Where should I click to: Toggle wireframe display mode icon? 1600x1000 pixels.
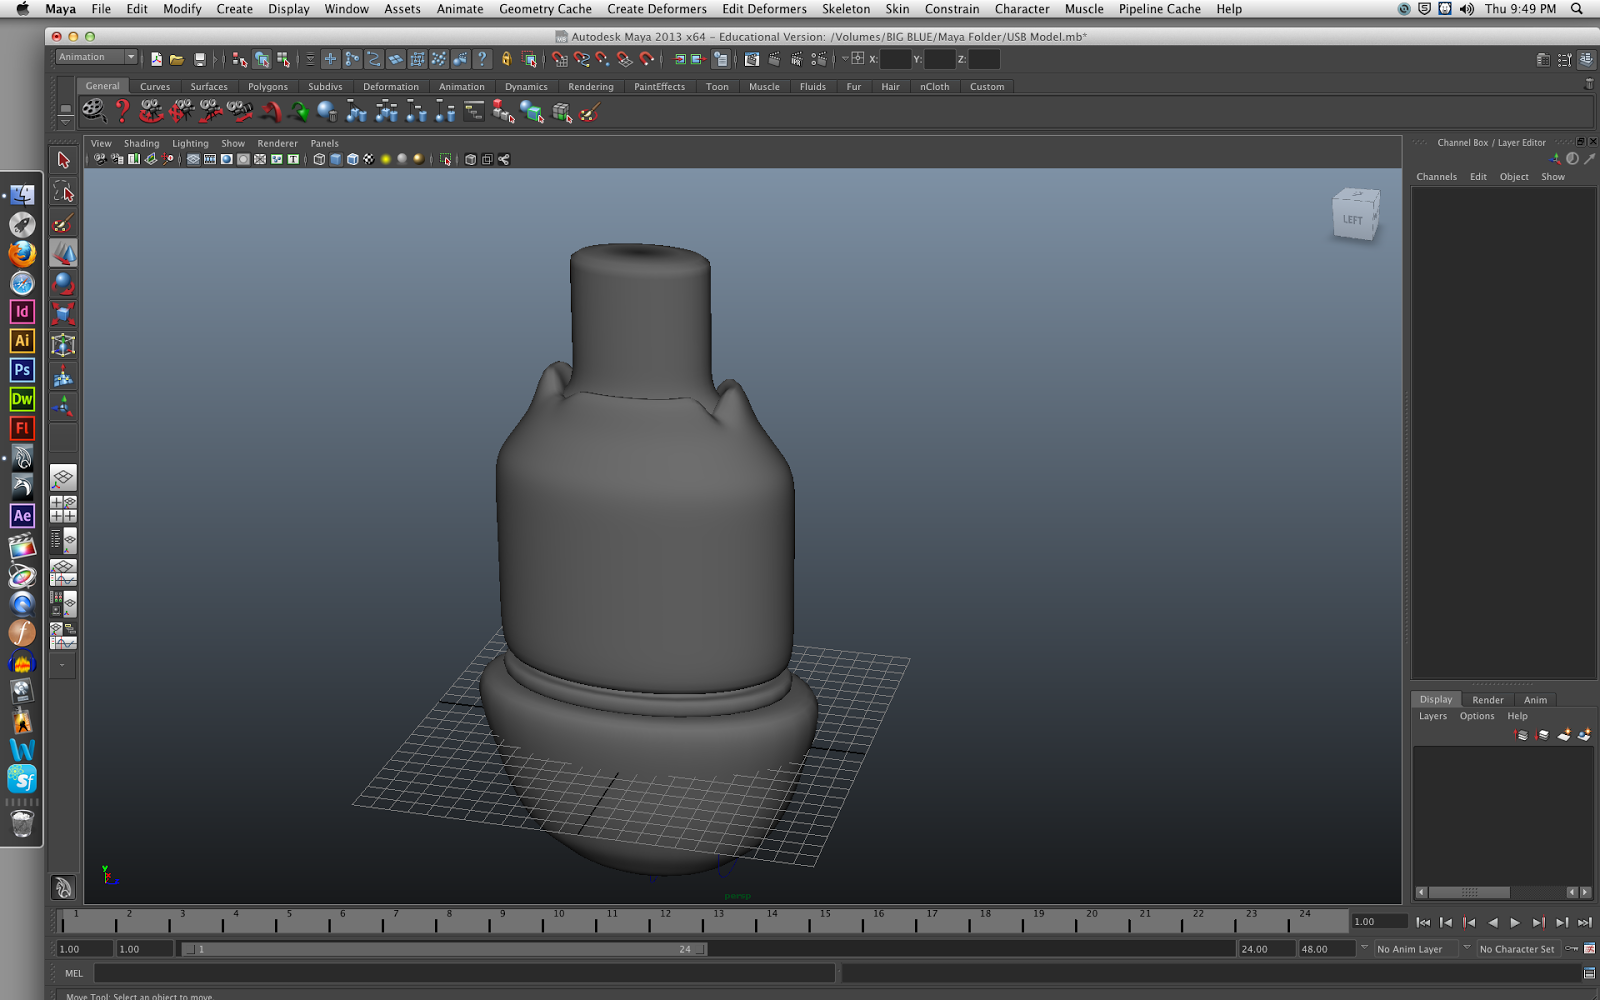tap(317, 159)
